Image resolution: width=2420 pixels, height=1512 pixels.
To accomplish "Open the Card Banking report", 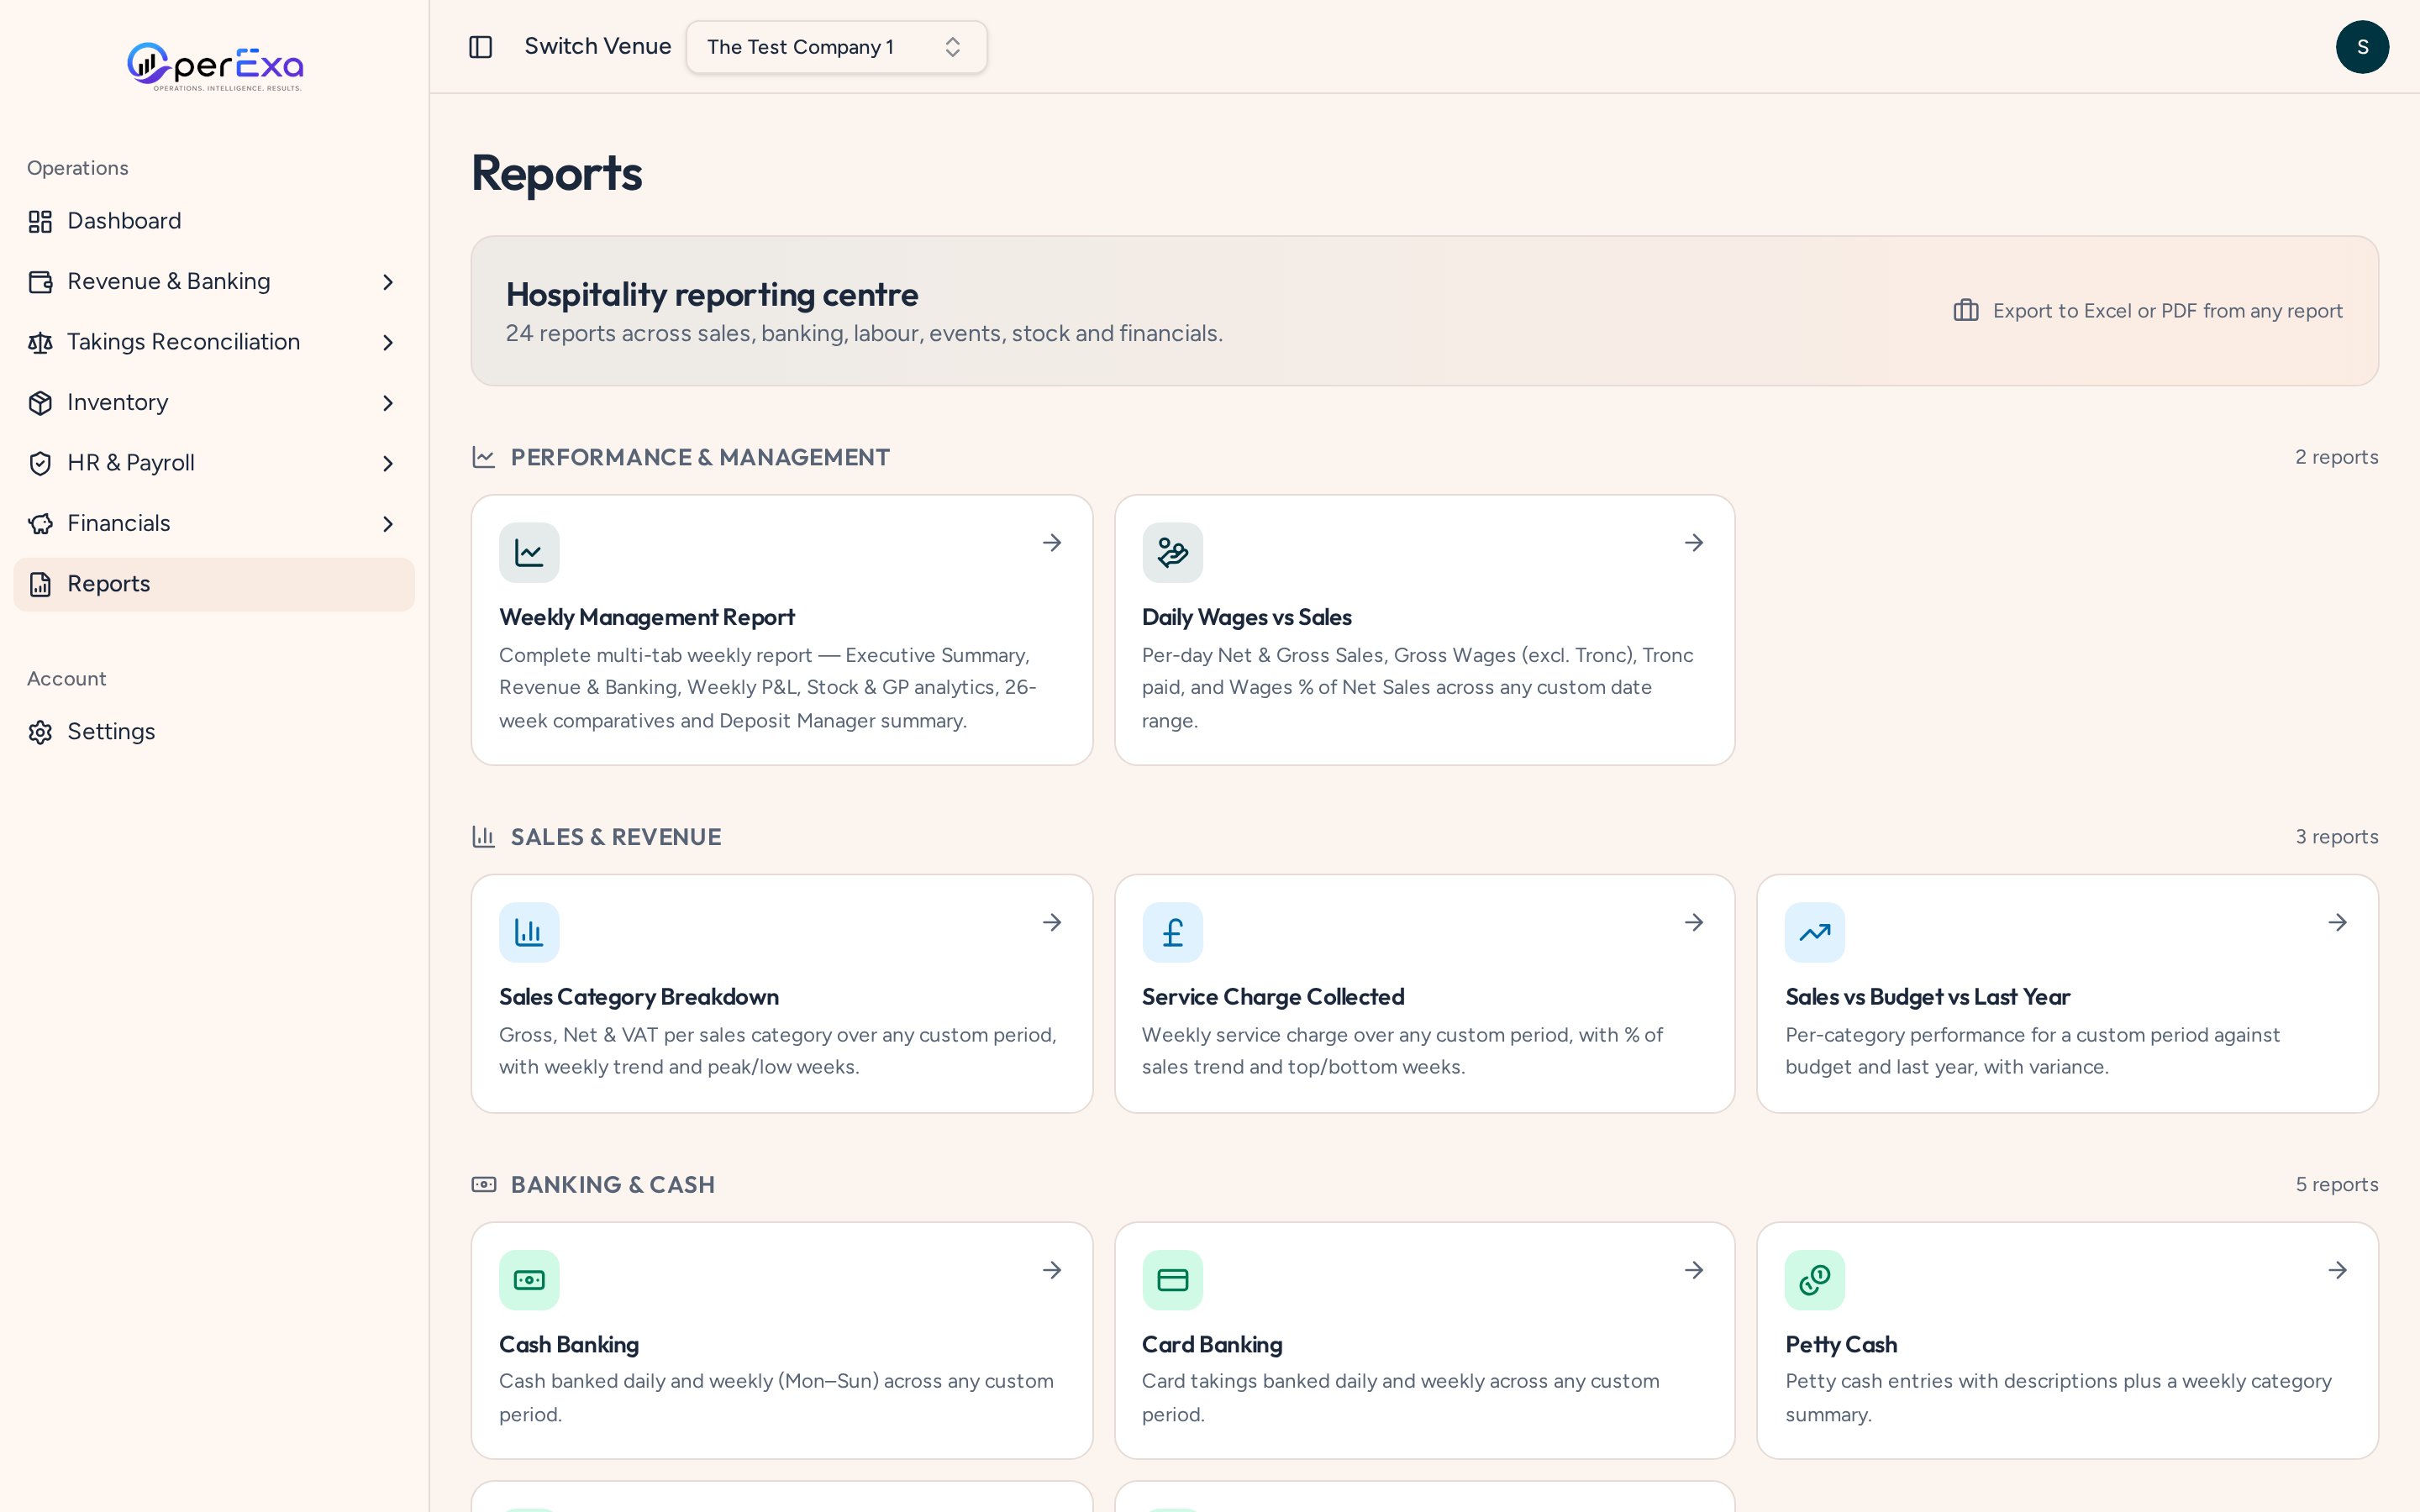I will (x=1424, y=1341).
